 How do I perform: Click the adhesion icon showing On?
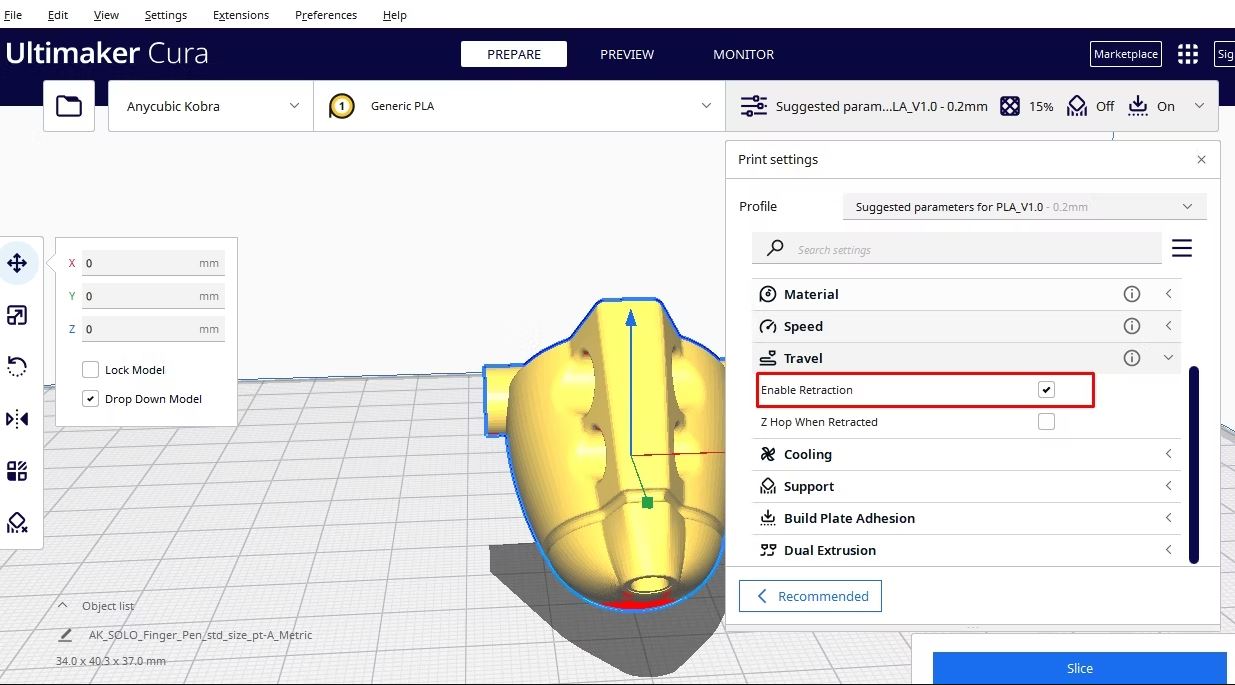[x=1138, y=106]
